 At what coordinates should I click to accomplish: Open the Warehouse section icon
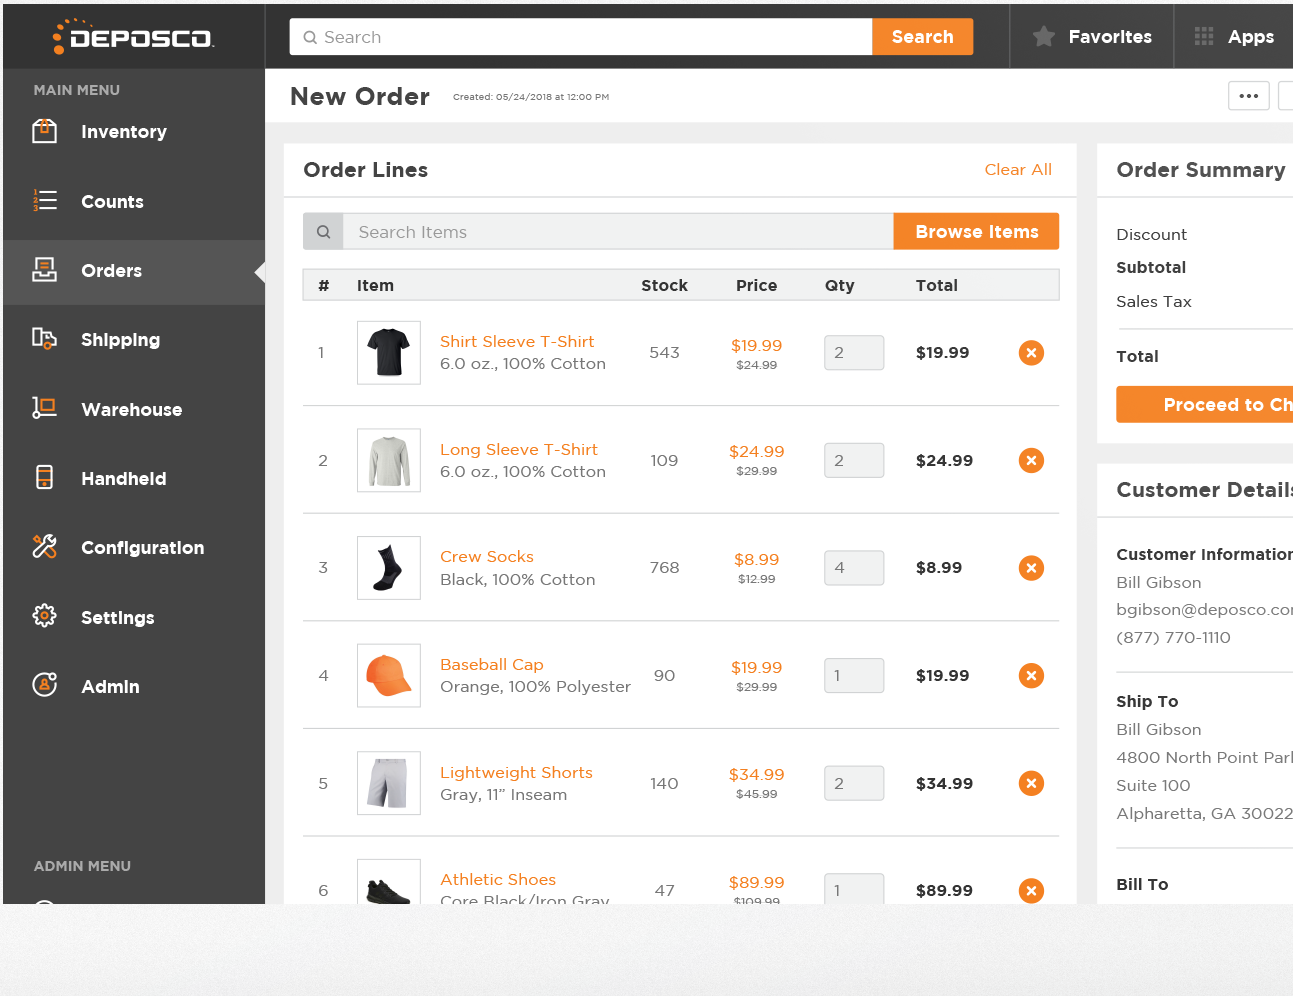[44, 409]
